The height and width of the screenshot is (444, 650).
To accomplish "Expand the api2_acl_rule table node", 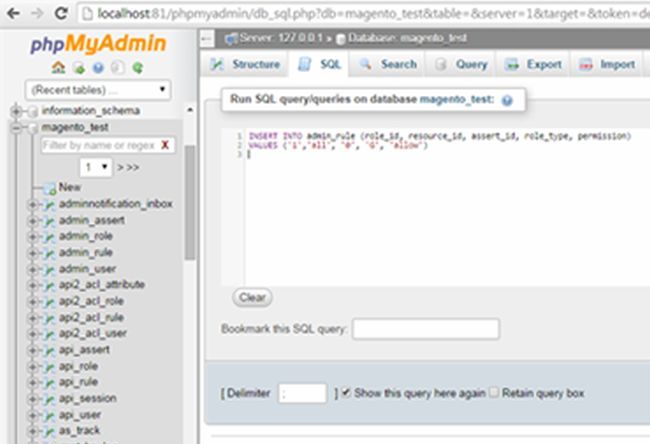I will coord(32,318).
